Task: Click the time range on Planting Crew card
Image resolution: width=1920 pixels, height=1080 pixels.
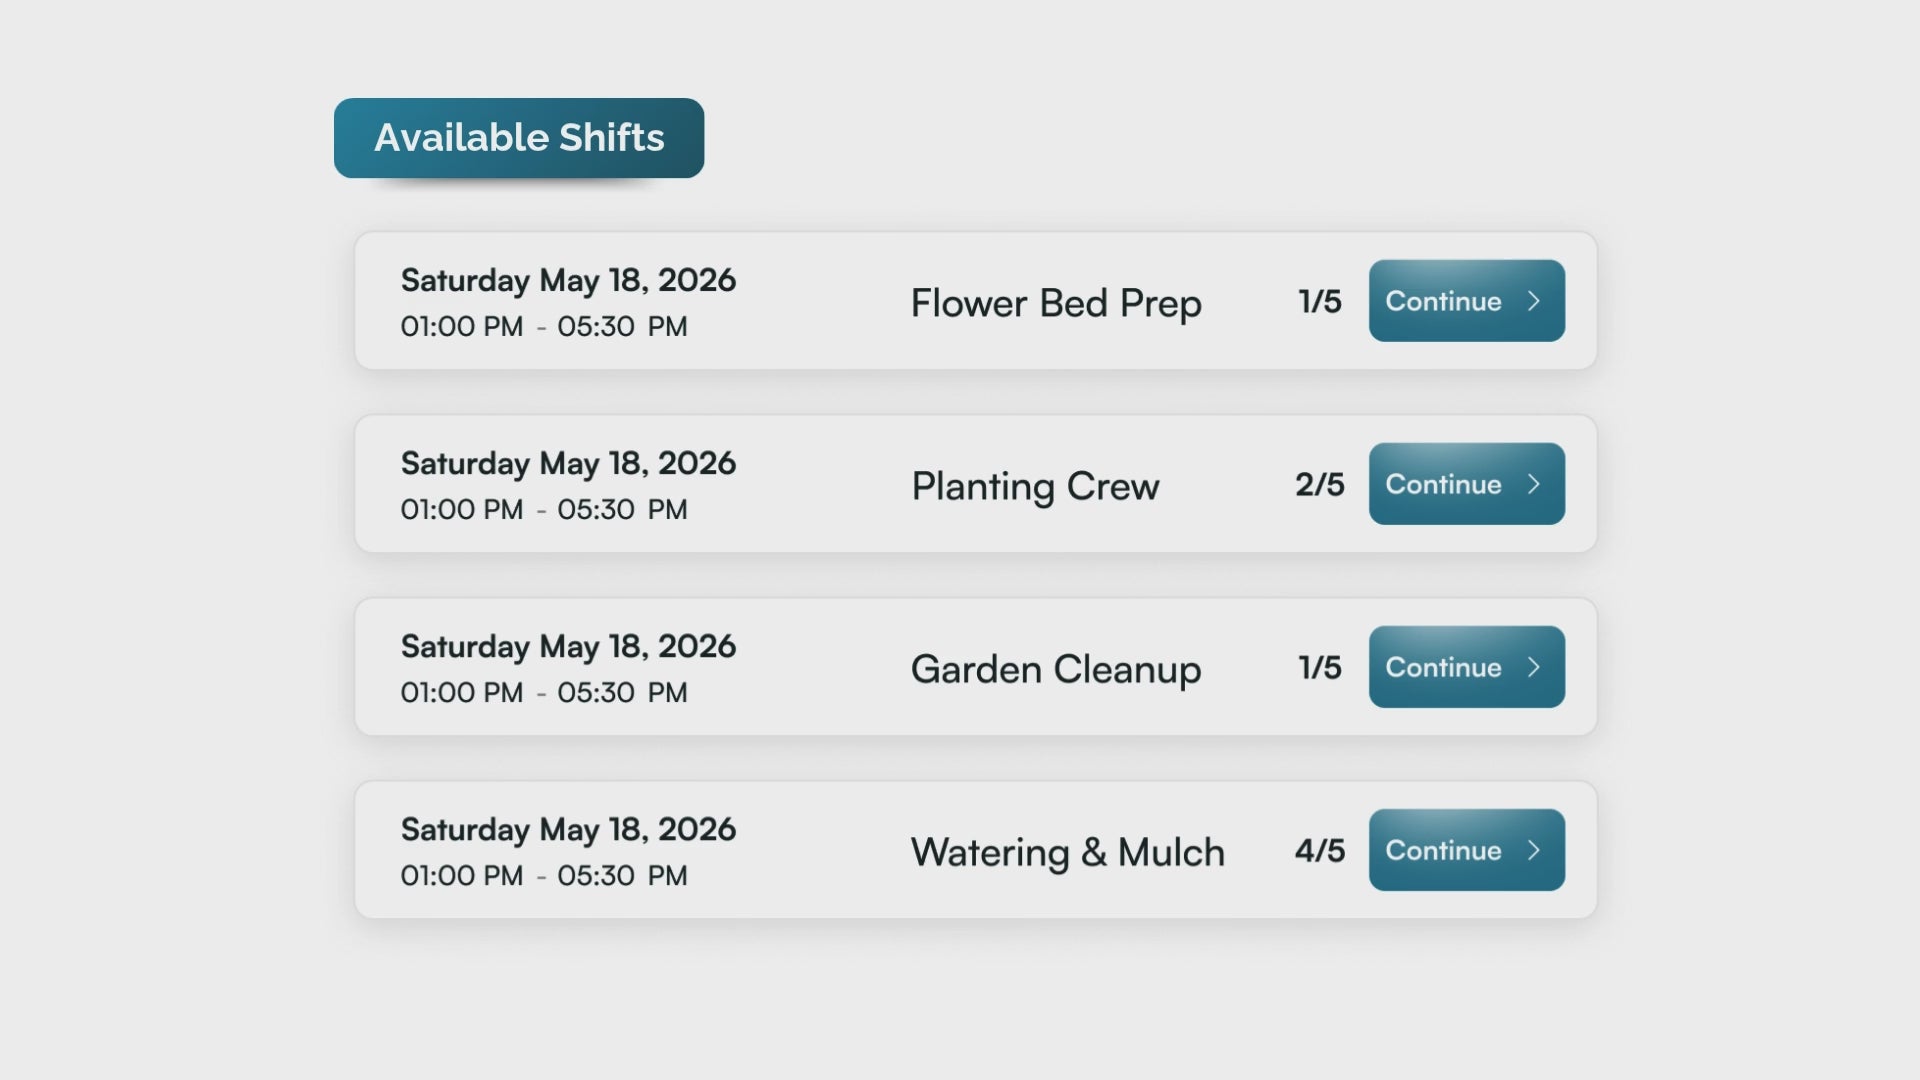Action: click(543, 509)
